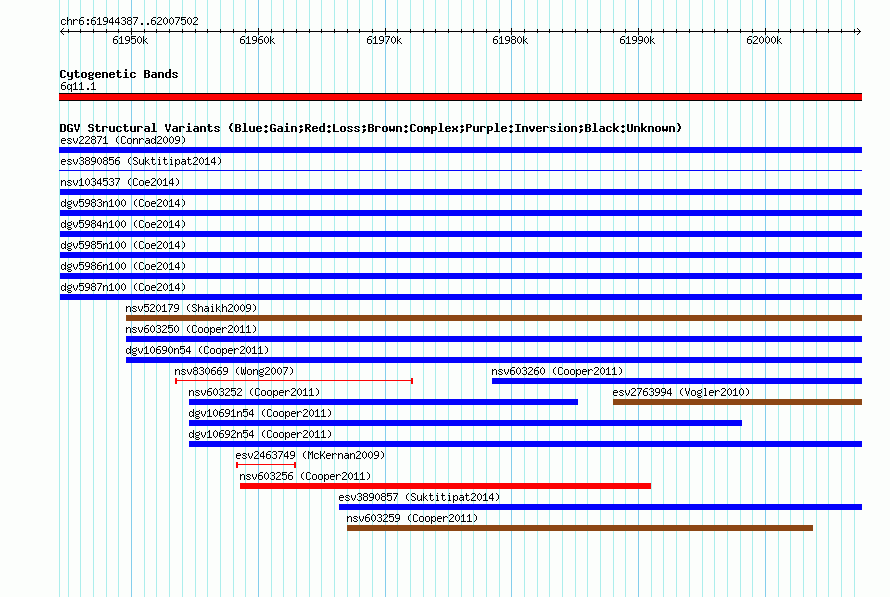Click the 6q11.1 band label
This screenshot has width=890, height=597.
[x=78, y=86]
